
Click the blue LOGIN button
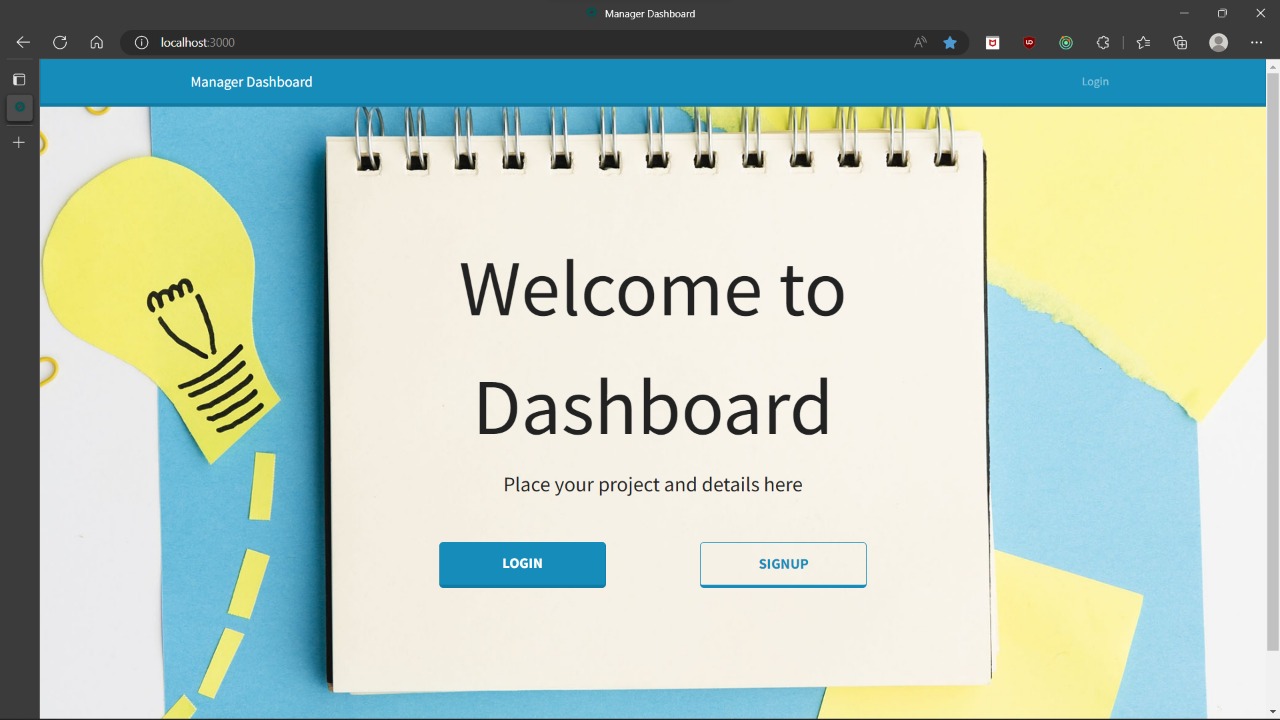522,564
